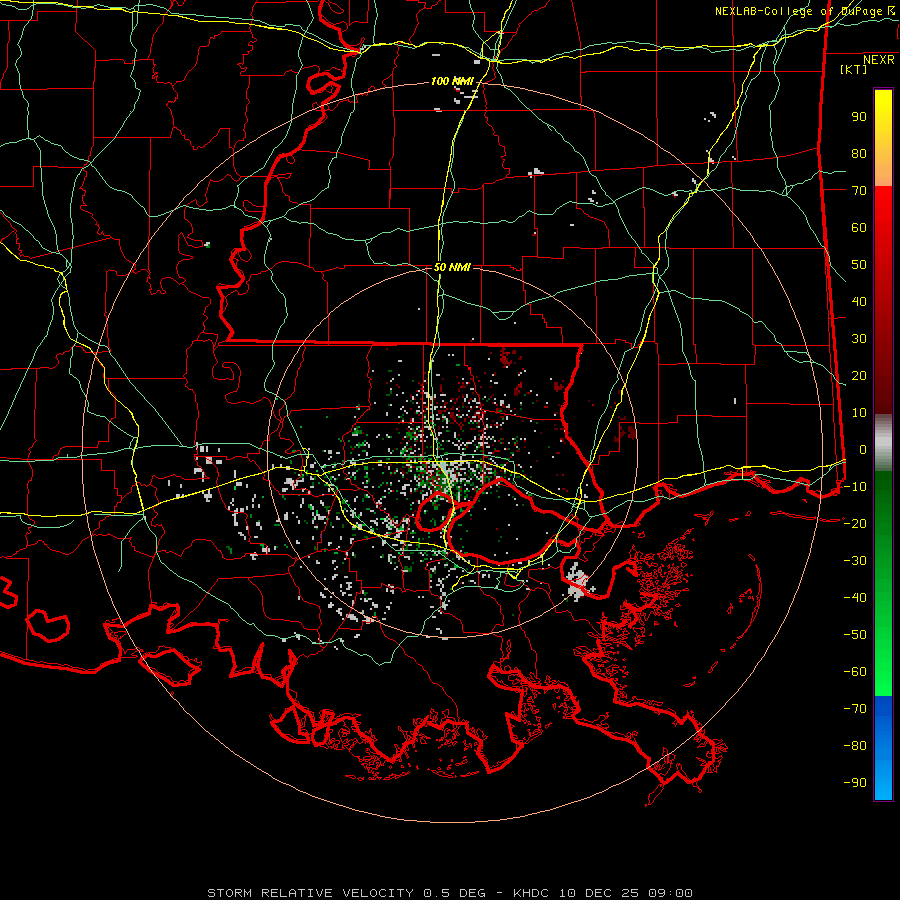Screen dimensions: 900x900
Task: Click the -80 value on velocity scale
Action: tap(855, 746)
